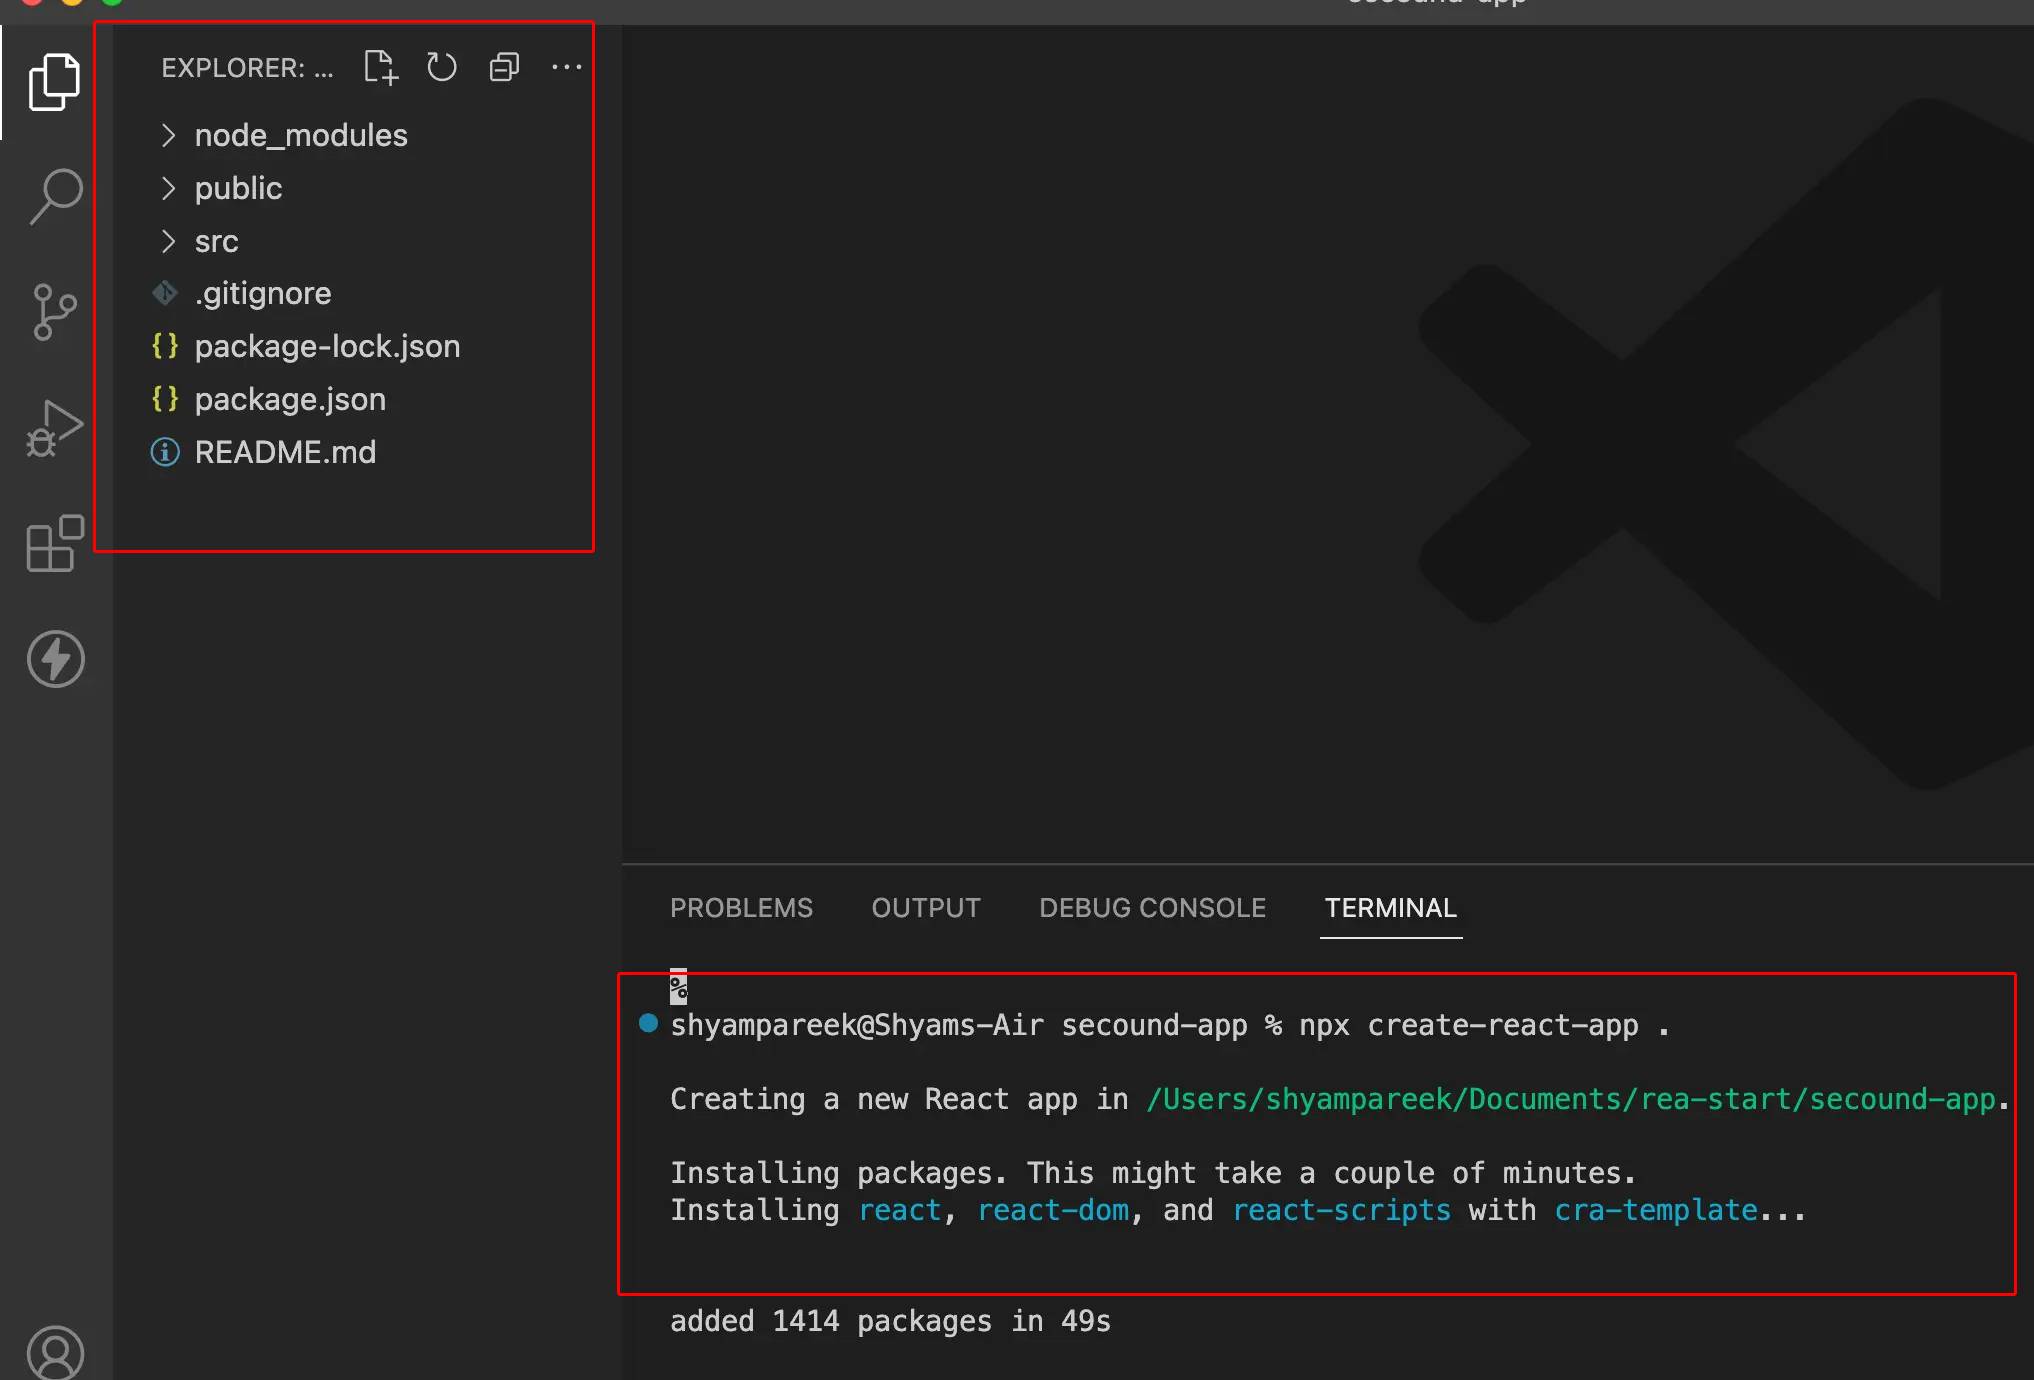Open the Source Control view
2034x1380 pixels.
point(55,312)
